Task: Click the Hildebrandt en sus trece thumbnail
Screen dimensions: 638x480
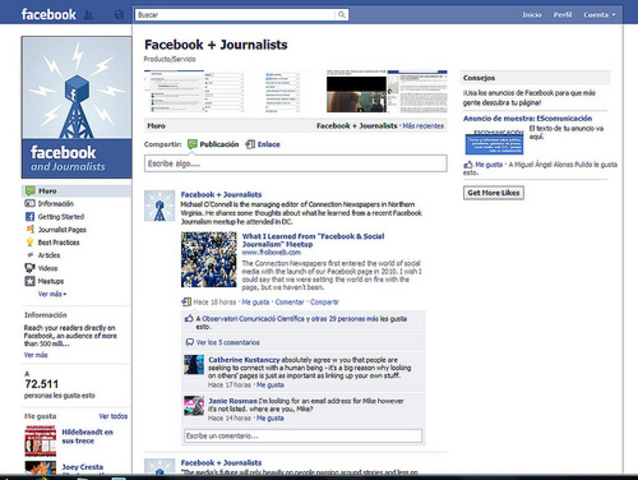Action: click(40, 441)
